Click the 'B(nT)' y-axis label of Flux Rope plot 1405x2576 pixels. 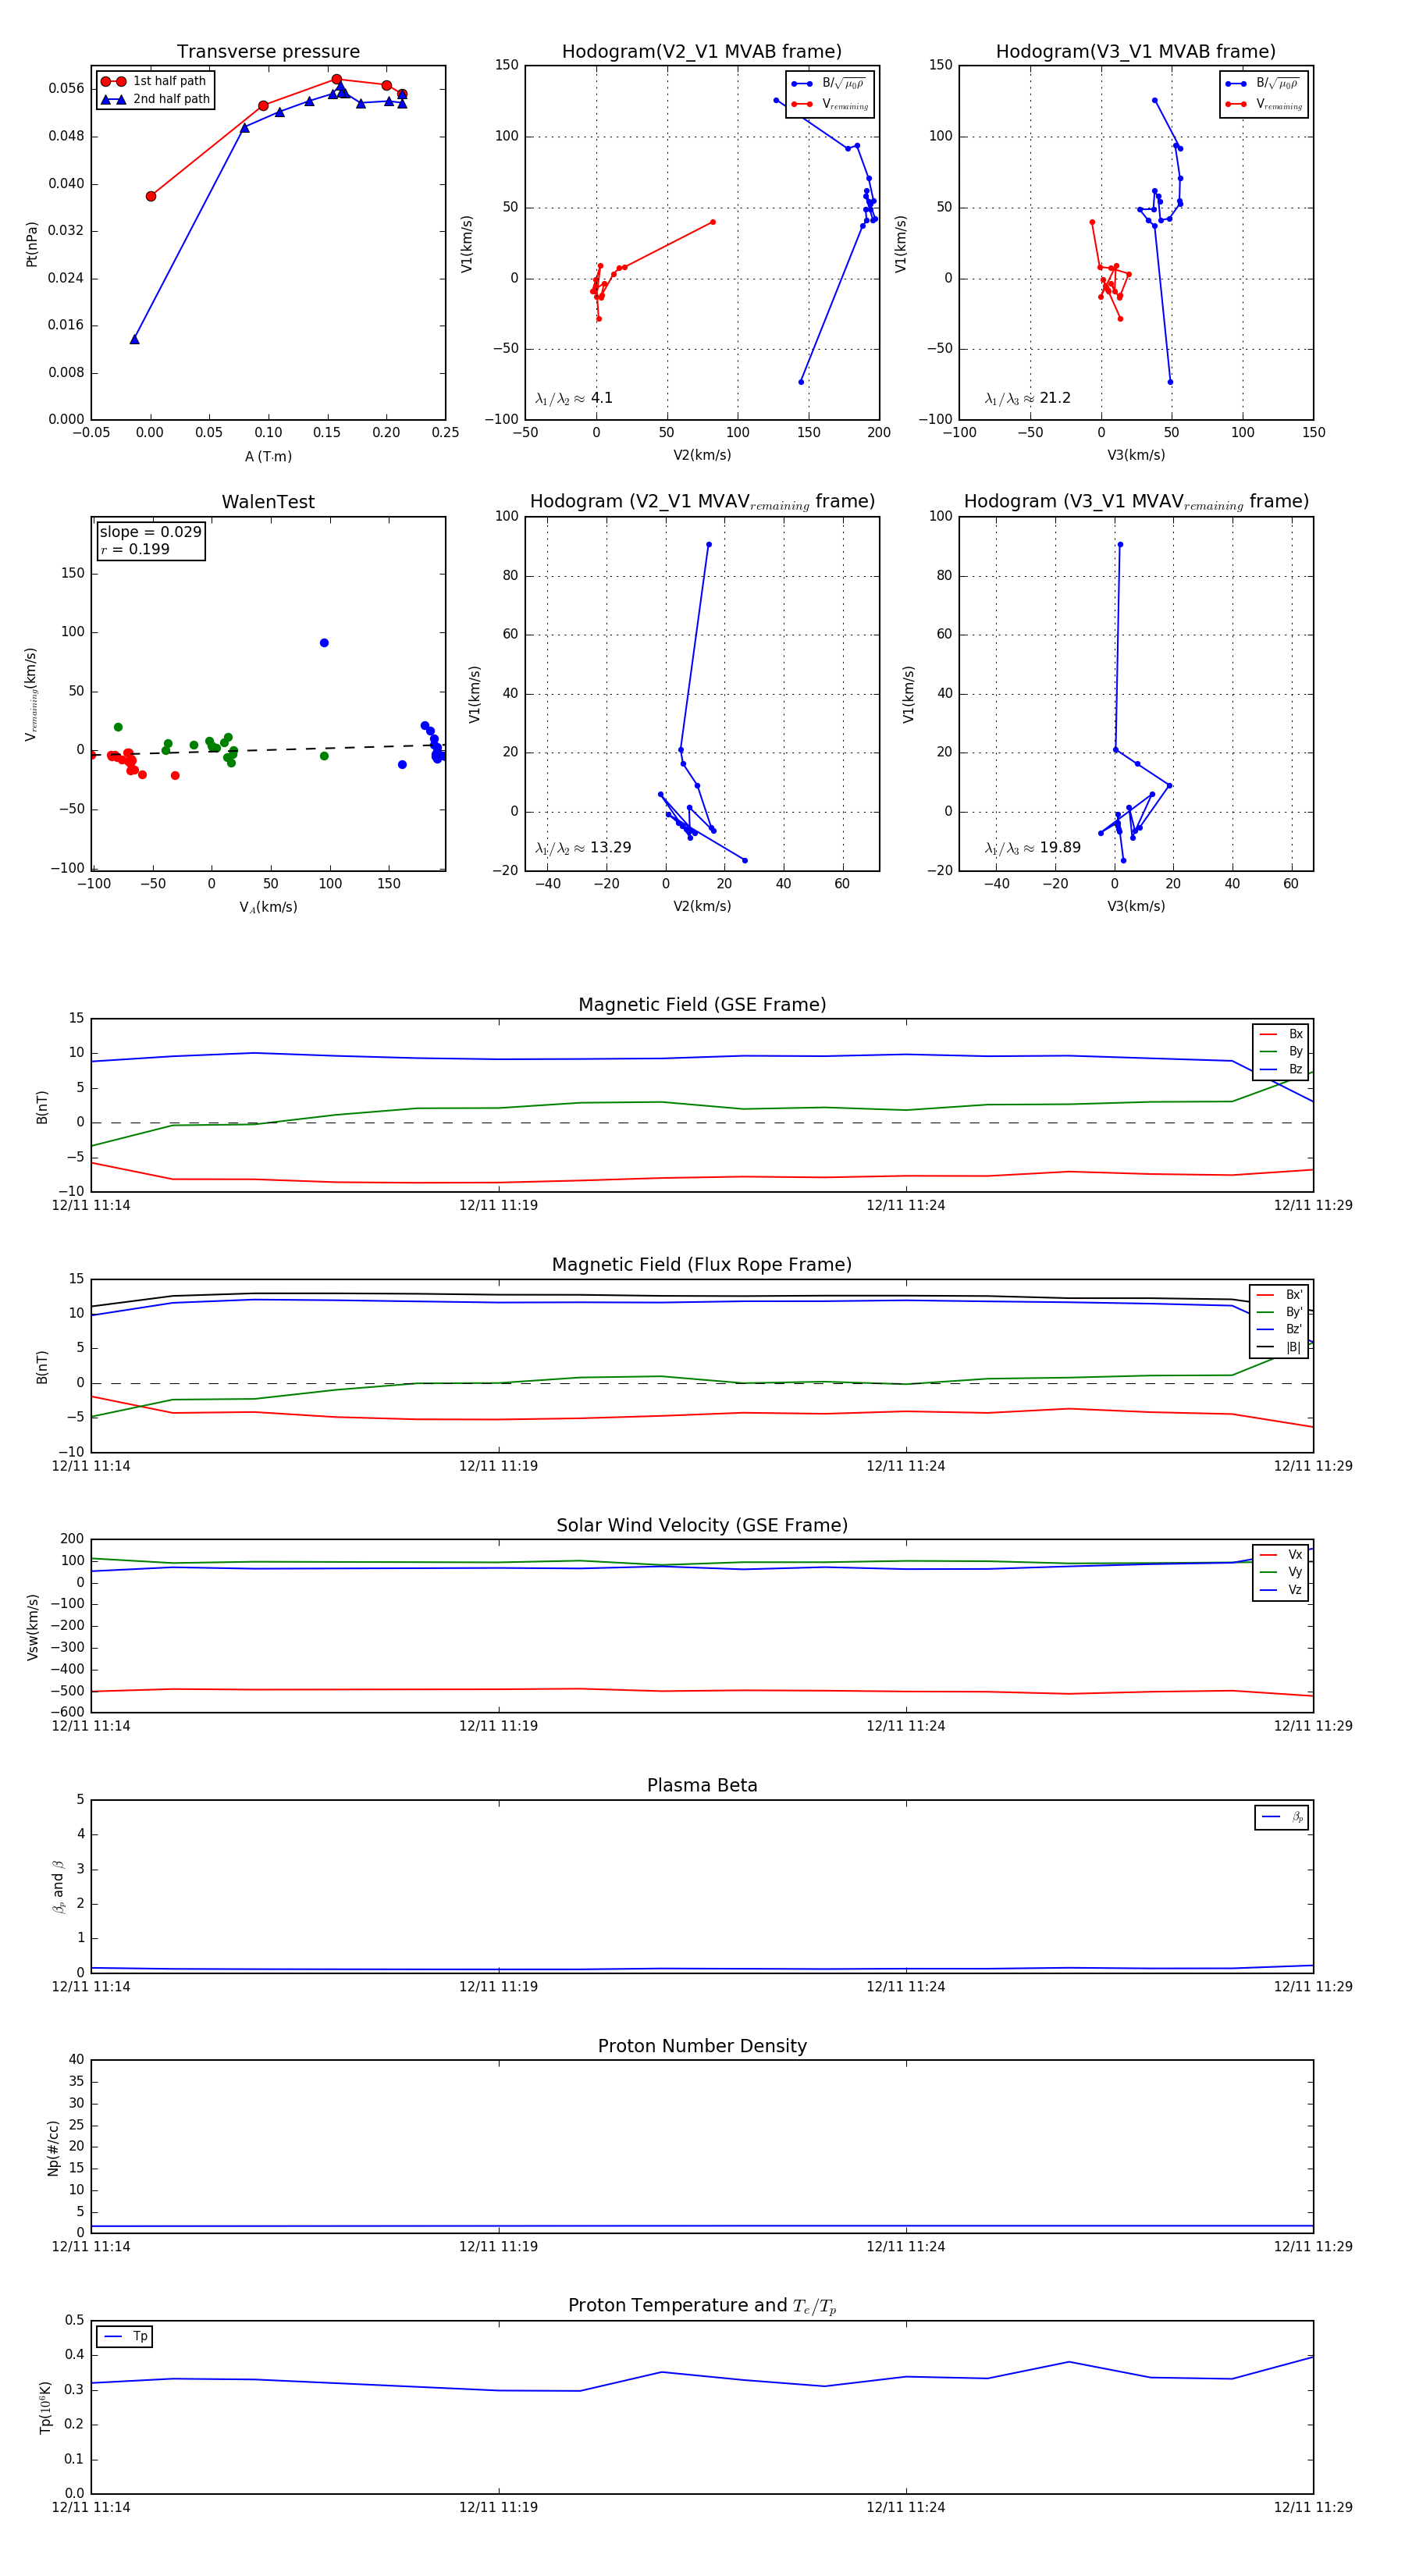(42, 1367)
